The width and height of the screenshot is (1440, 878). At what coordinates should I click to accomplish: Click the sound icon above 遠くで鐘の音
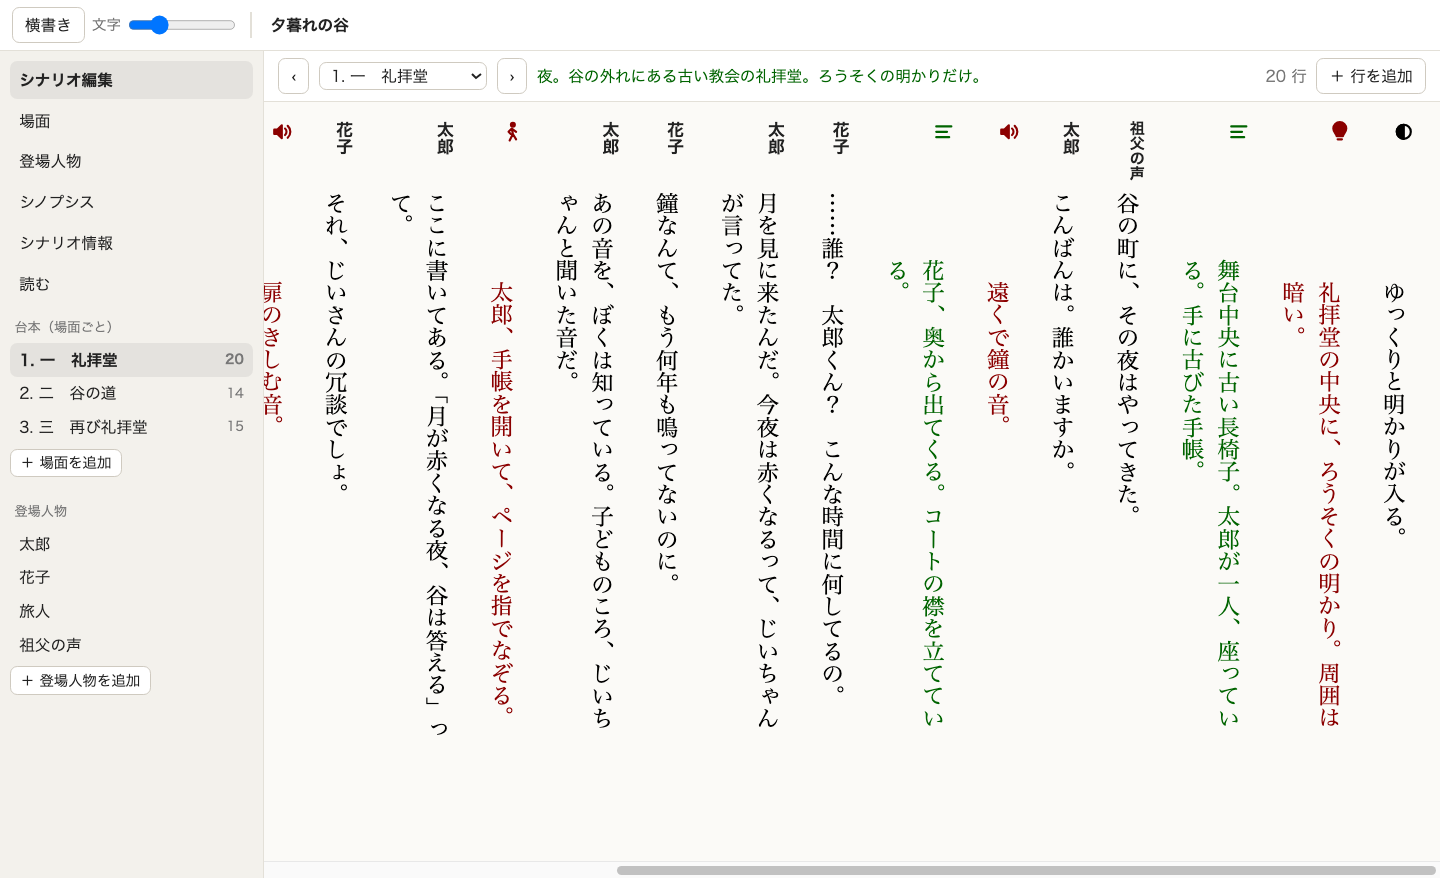[1009, 131]
